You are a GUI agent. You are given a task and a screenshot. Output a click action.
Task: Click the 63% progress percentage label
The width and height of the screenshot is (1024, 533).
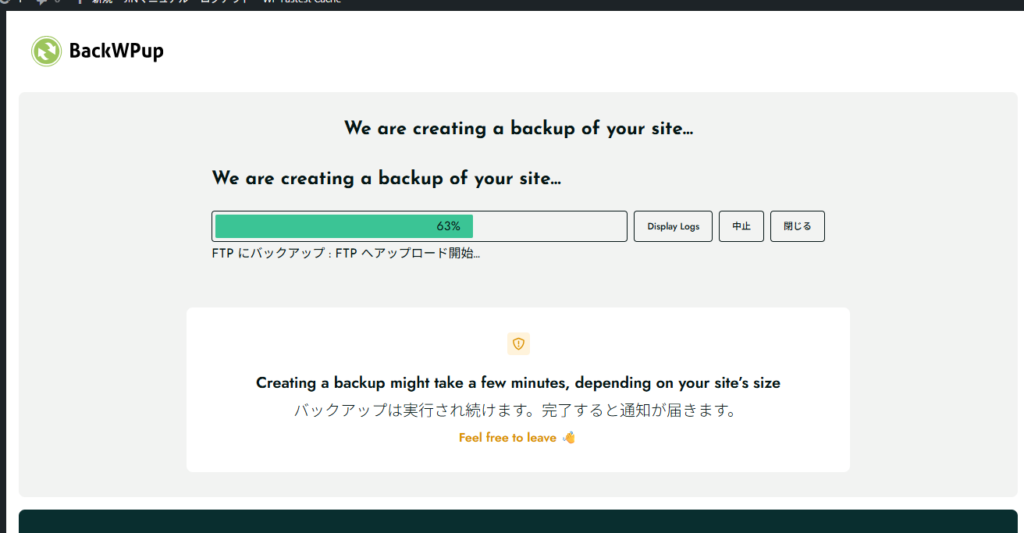click(448, 227)
